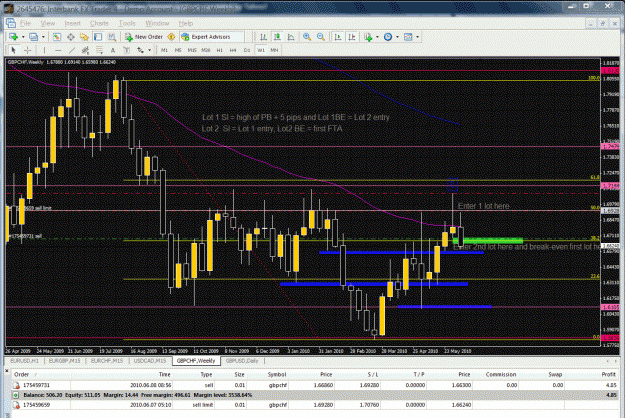Switch to the M1 timeframe
The height and width of the screenshot is (418, 625).
(x=164, y=50)
